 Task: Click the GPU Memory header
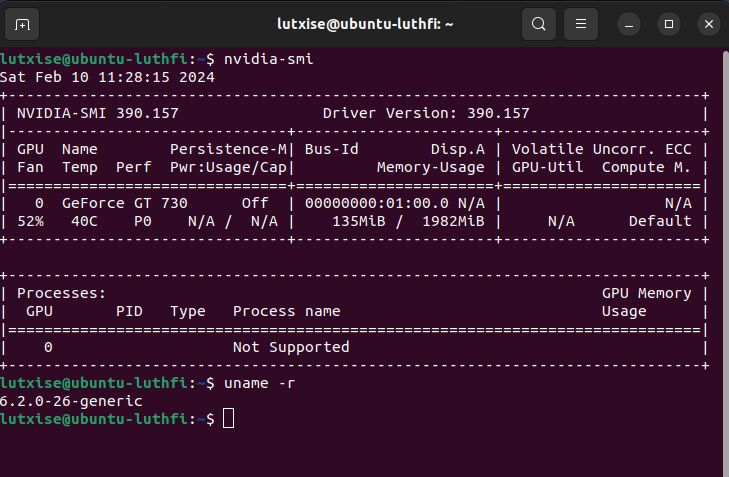(x=646, y=293)
